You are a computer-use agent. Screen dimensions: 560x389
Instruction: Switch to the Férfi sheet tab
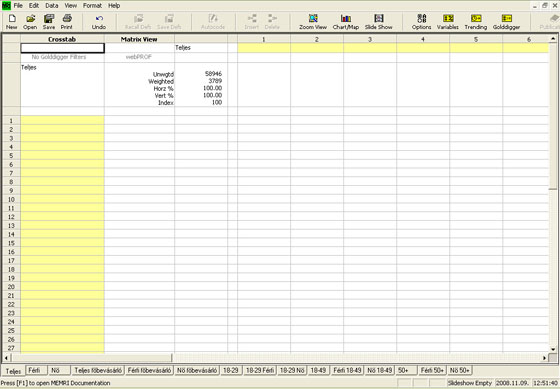tap(35, 370)
